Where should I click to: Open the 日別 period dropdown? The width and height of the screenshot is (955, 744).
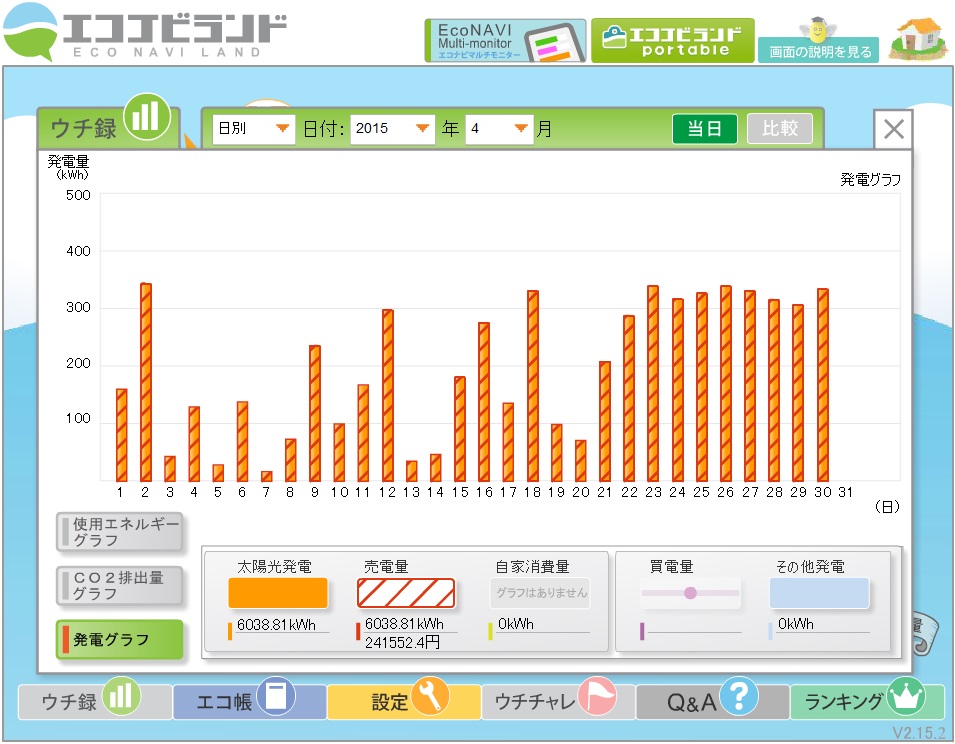point(253,128)
